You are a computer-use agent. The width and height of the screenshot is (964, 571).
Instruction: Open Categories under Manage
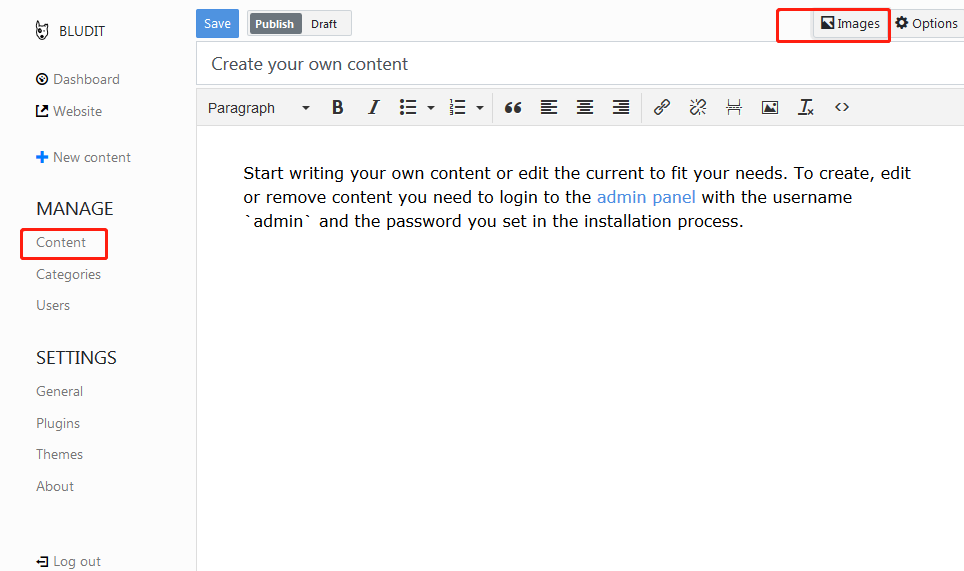(x=68, y=274)
